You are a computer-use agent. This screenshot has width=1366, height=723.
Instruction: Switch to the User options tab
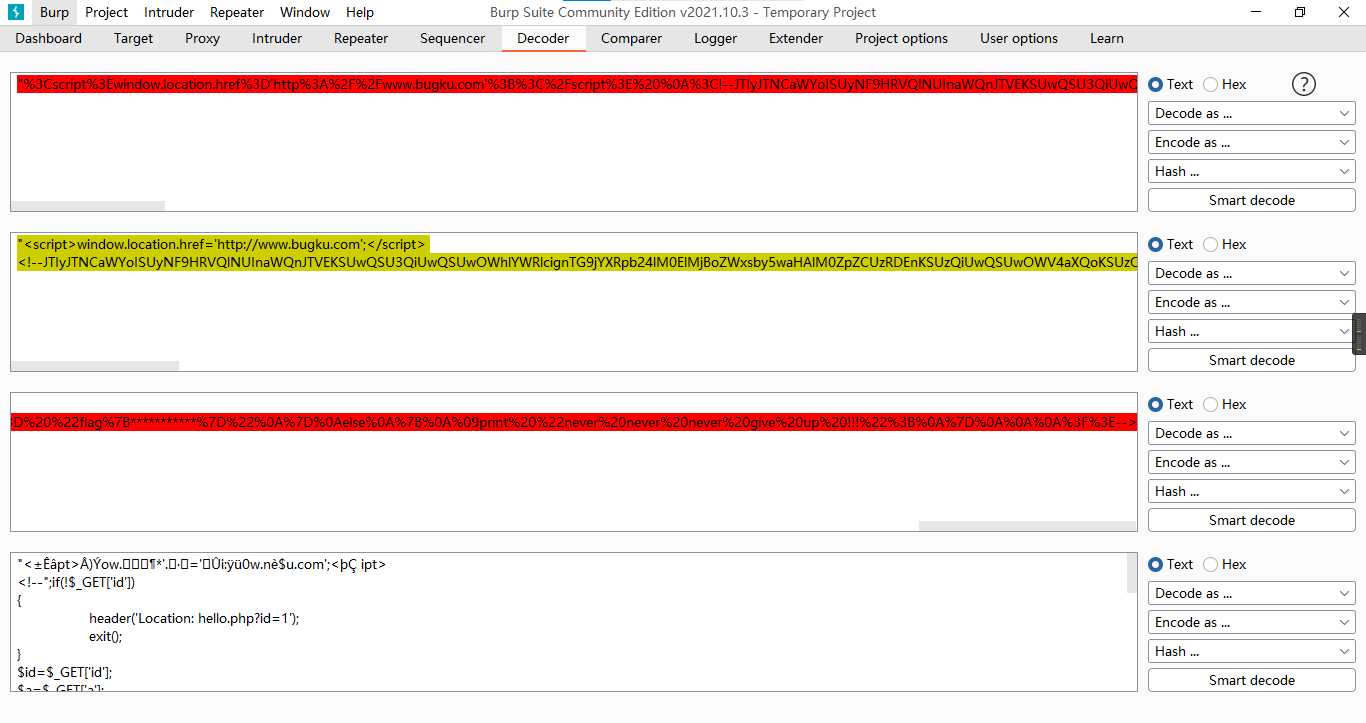[x=1019, y=38]
